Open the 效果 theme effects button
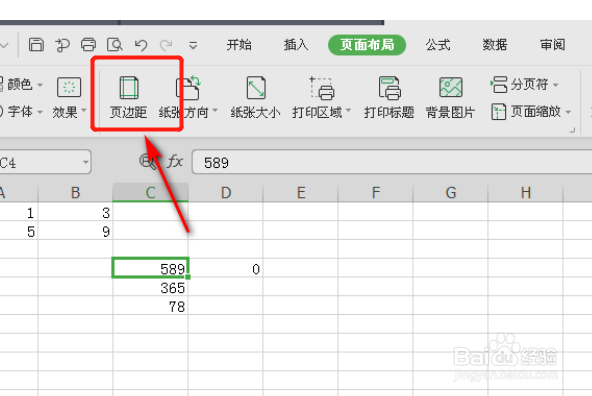 coord(69,97)
